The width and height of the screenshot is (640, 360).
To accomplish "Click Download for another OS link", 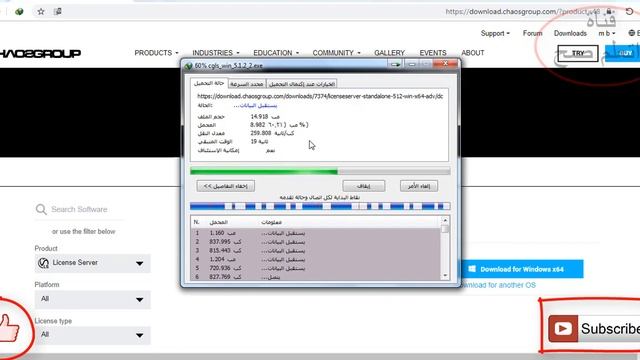I will coord(499,285).
